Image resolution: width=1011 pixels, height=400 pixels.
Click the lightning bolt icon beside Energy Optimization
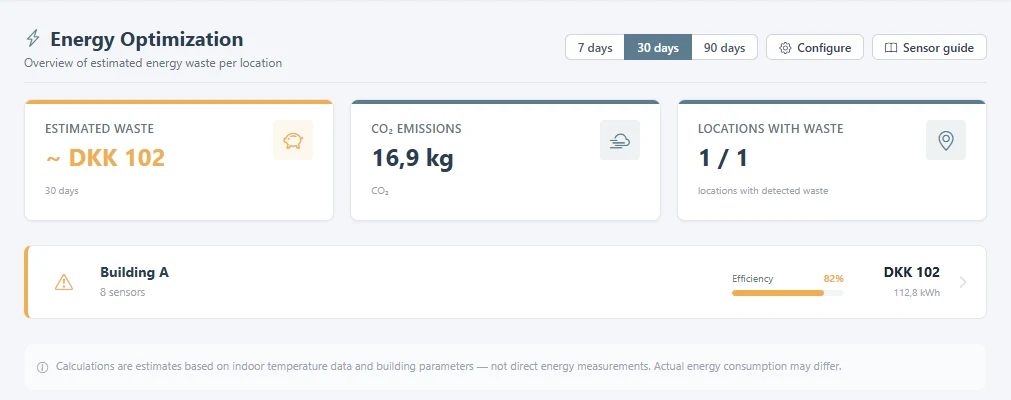click(32, 39)
